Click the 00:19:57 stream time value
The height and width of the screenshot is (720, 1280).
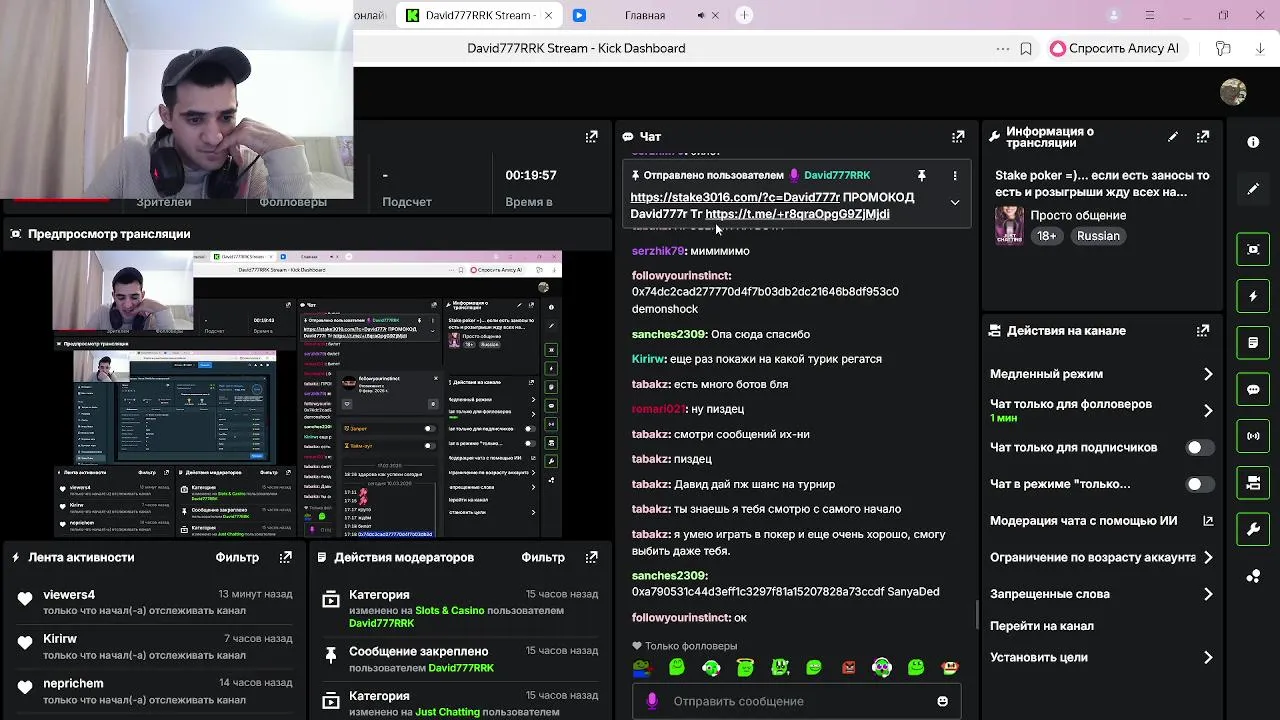[531, 175]
